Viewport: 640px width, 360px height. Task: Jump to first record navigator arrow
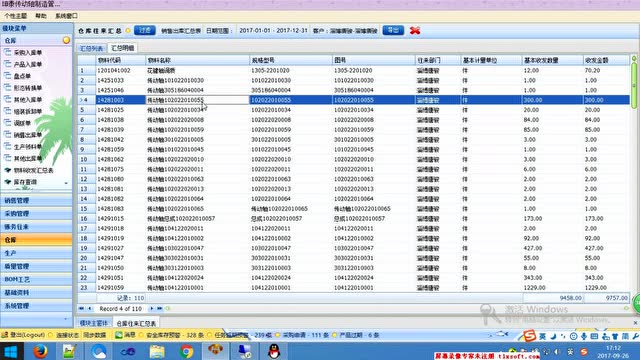81,309
